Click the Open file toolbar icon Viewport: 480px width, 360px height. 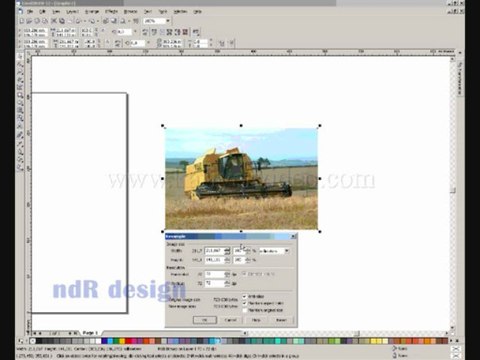(29, 21)
